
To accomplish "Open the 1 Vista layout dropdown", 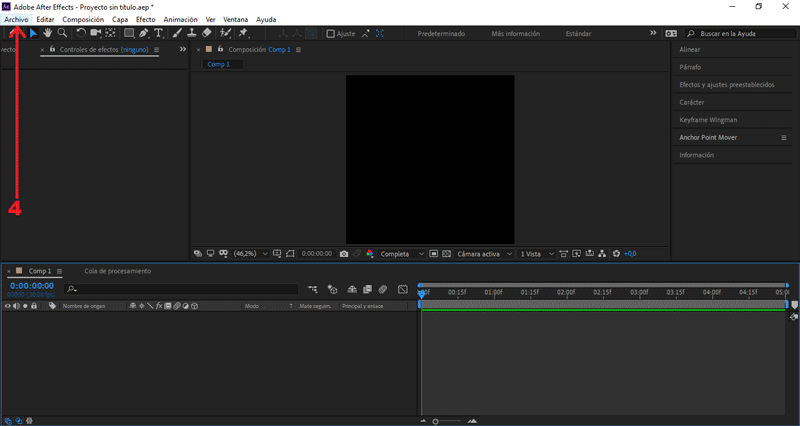I will pos(537,254).
